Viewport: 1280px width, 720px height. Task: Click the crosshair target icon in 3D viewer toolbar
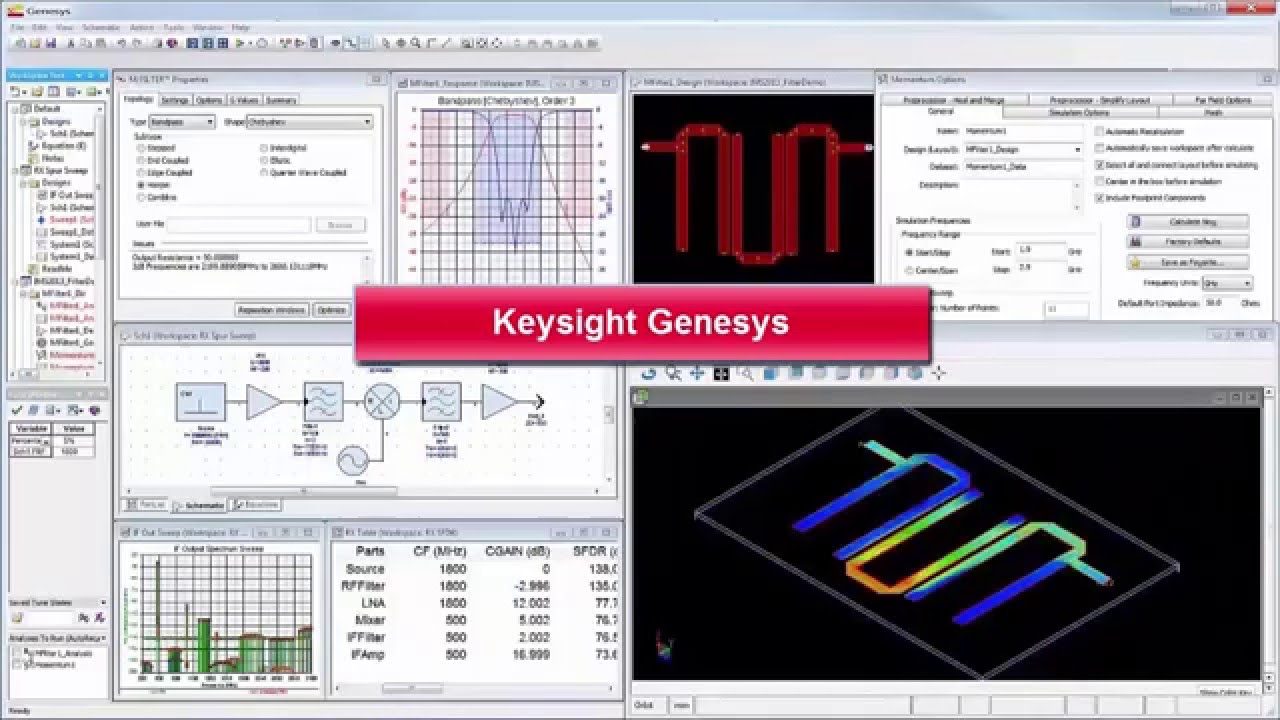(x=938, y=373)
